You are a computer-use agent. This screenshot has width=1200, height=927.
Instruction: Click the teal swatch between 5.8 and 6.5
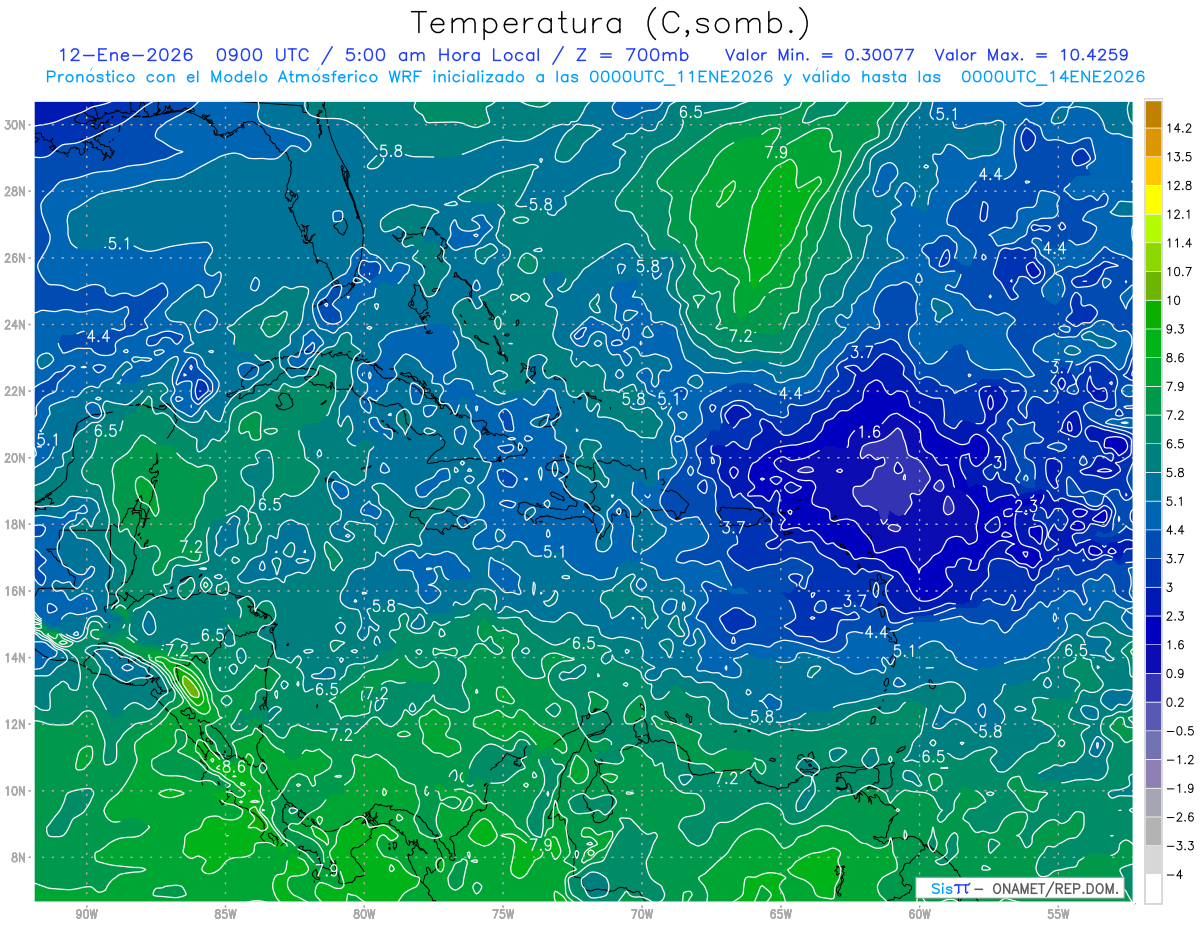point(1153,458)
